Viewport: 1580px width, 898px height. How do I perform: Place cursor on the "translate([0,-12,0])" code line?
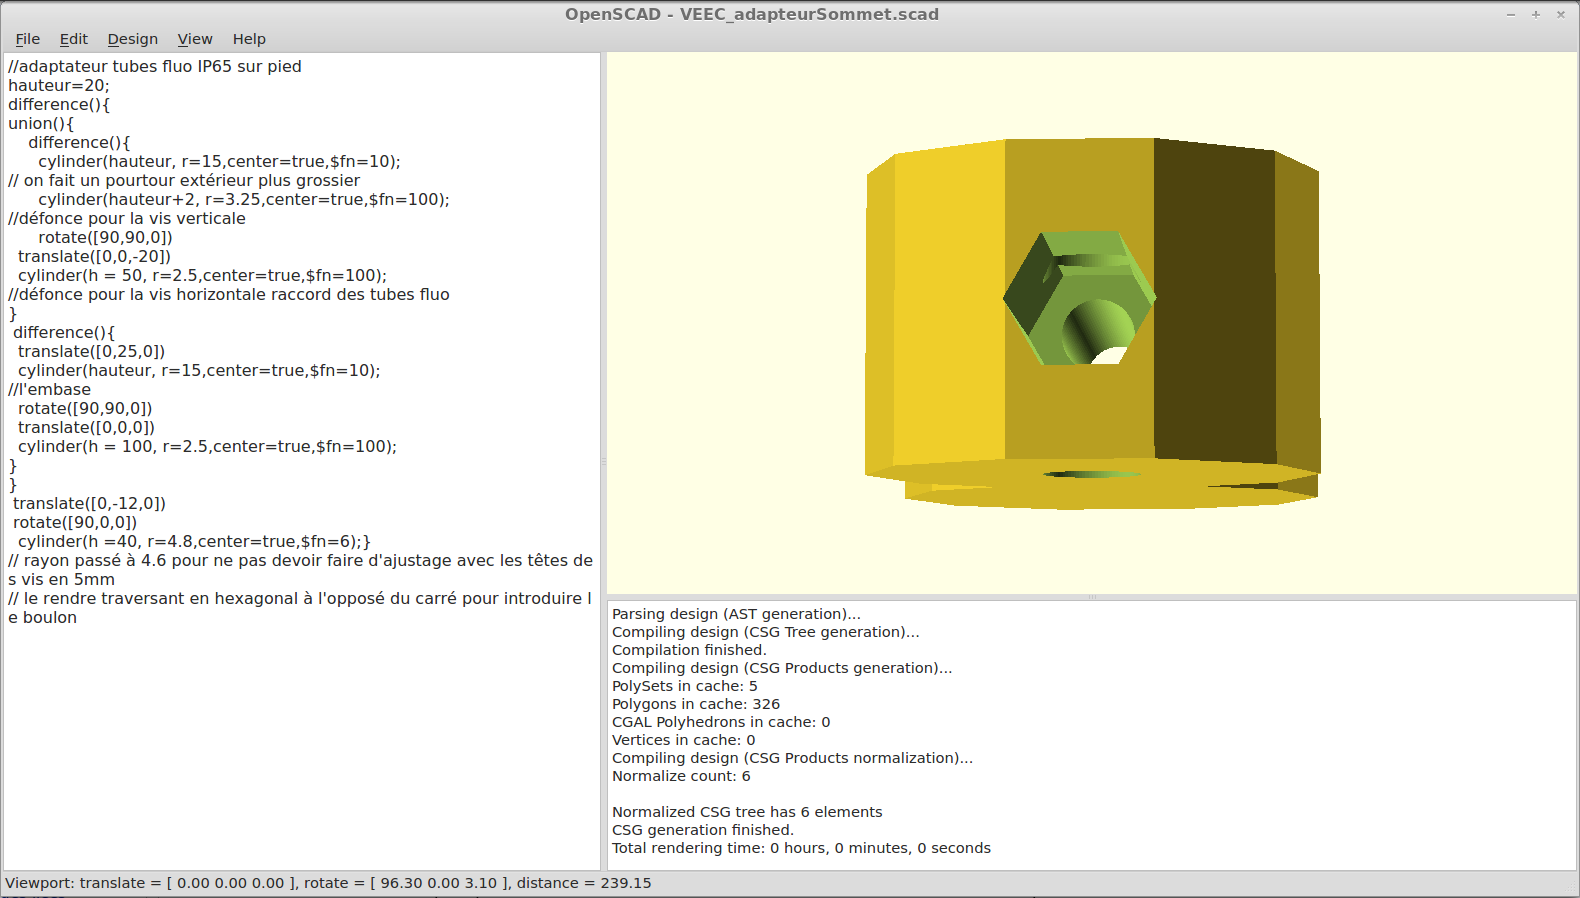(89, 504)
